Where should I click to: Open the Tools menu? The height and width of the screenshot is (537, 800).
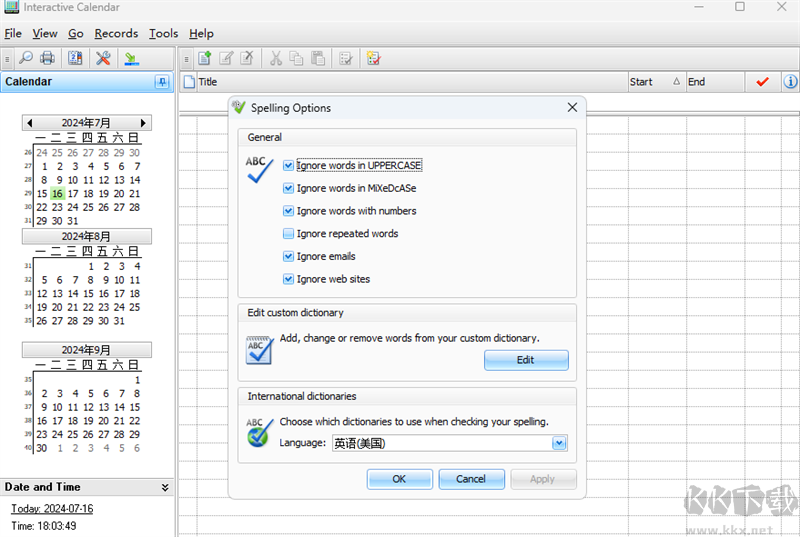click(x=163, y=33)
